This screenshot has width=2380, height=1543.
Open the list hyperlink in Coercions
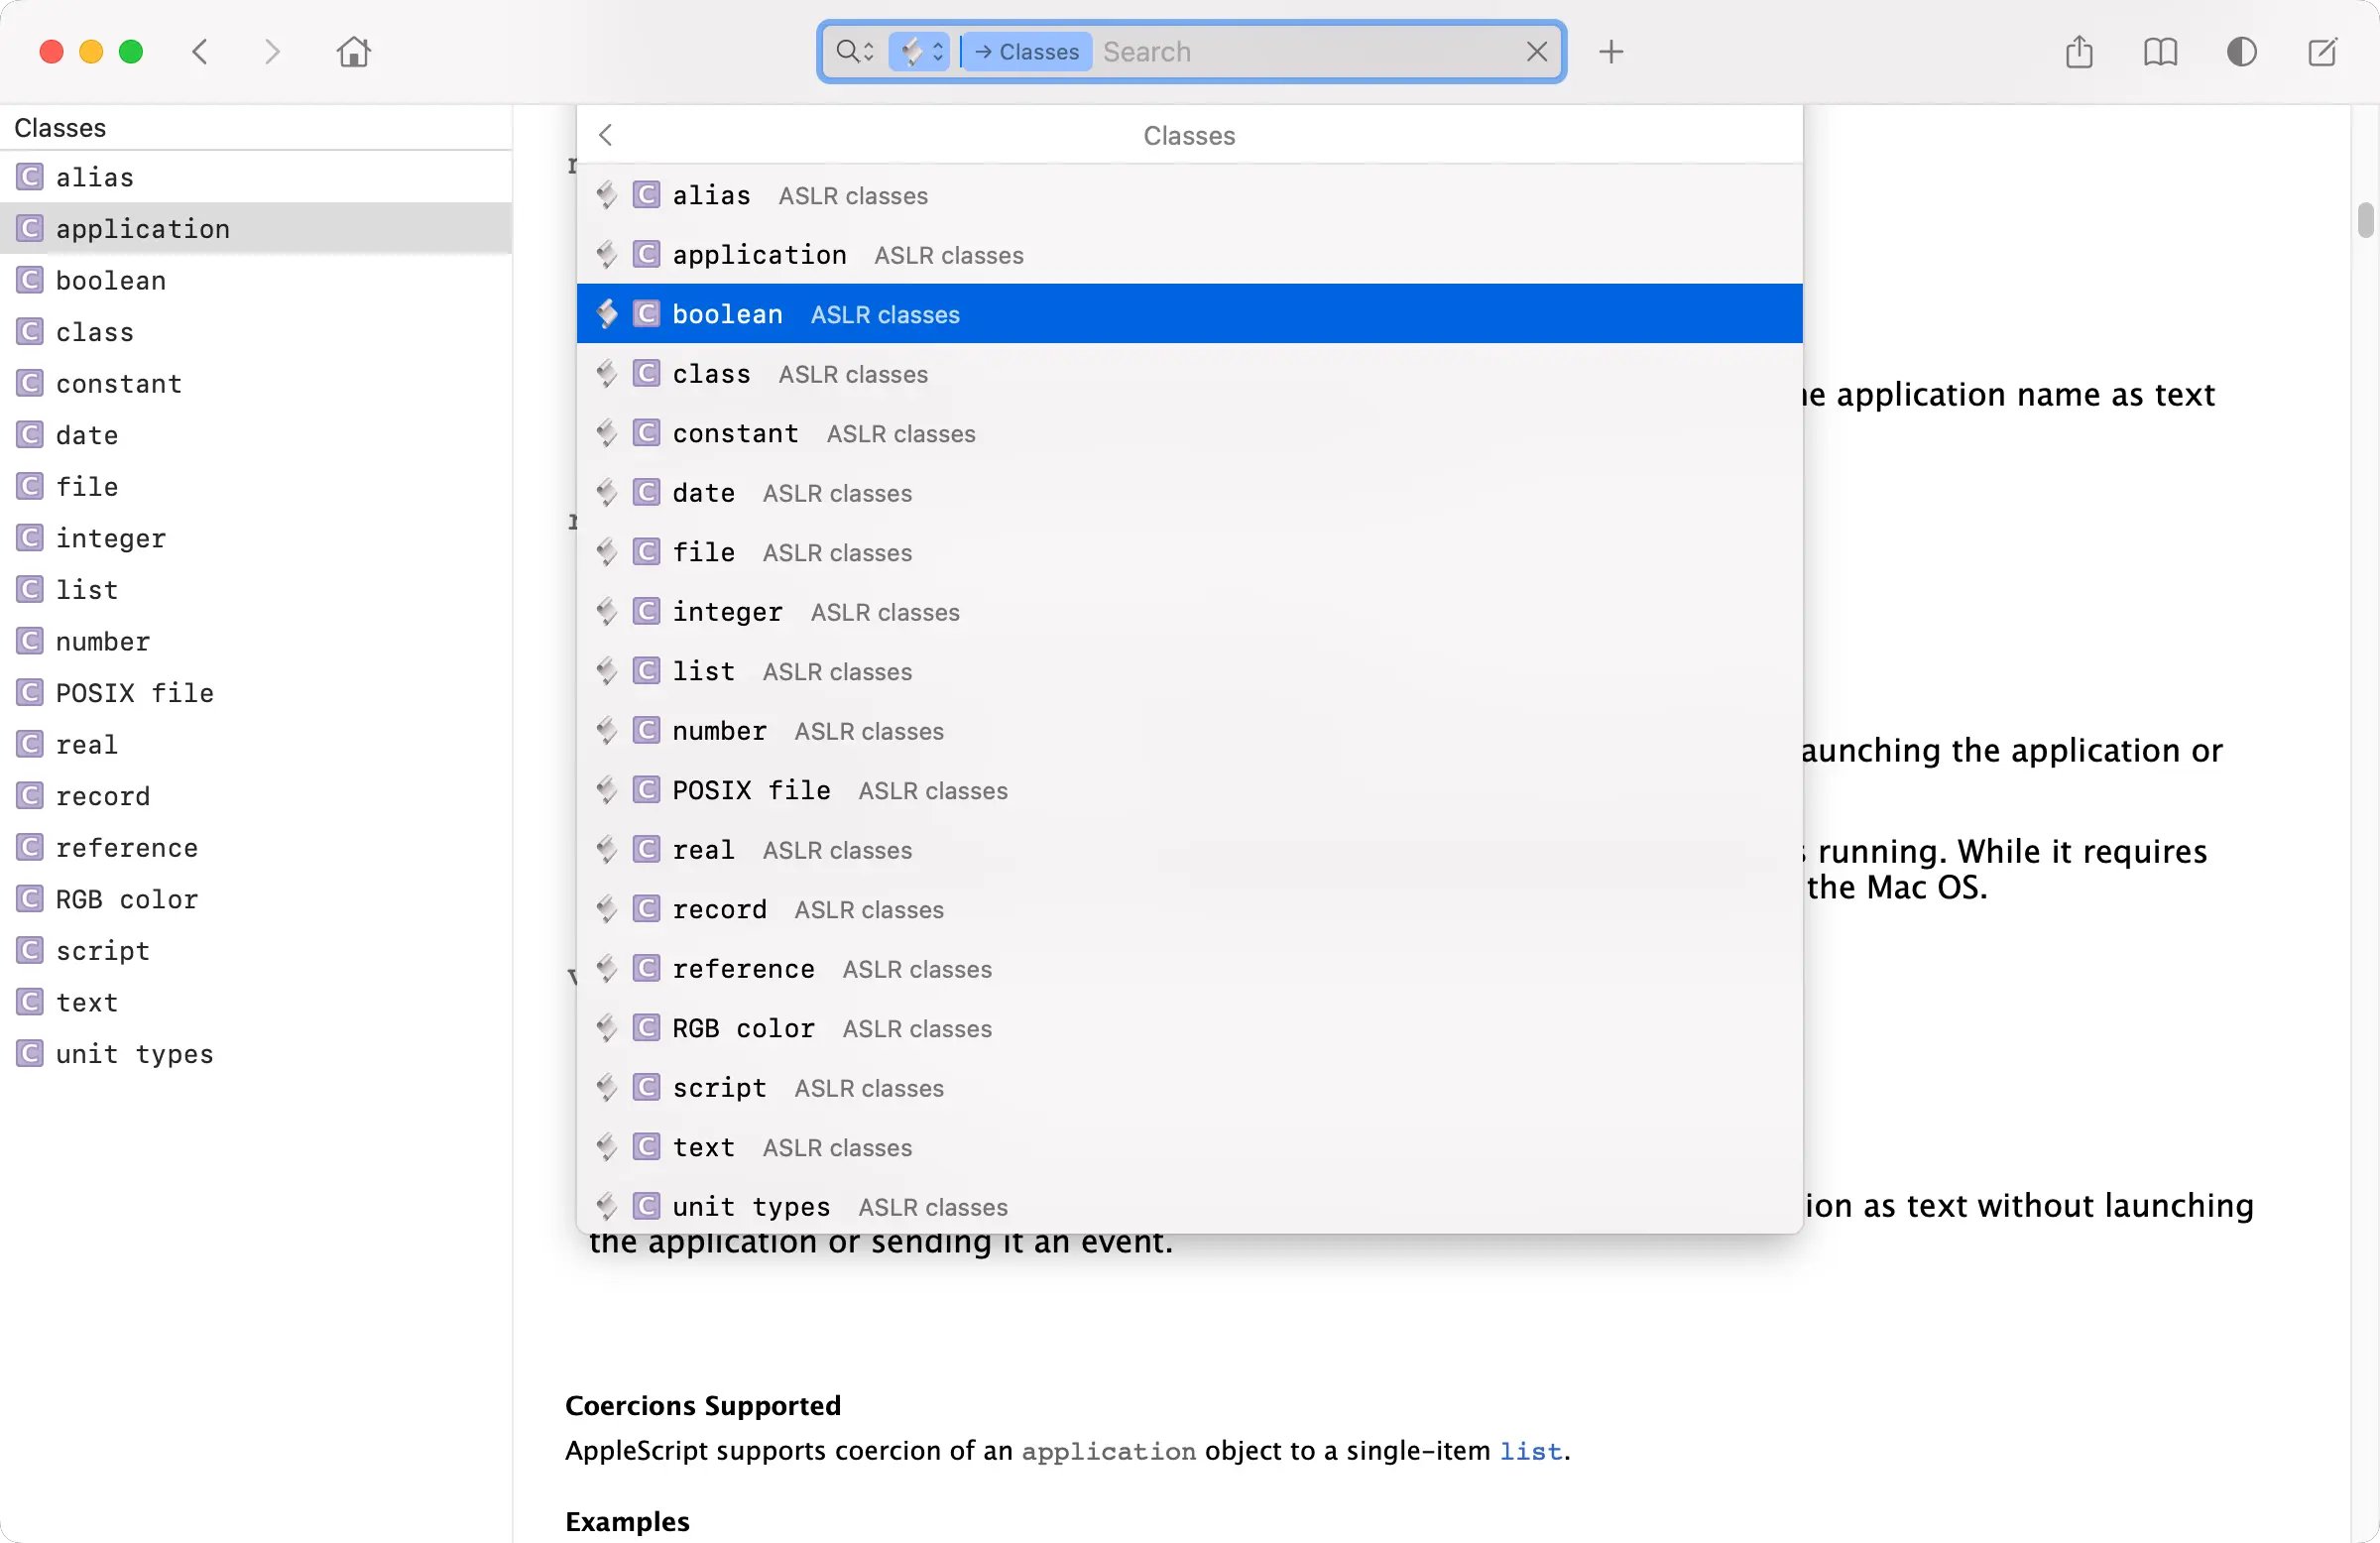[x=1530, y=1451]
